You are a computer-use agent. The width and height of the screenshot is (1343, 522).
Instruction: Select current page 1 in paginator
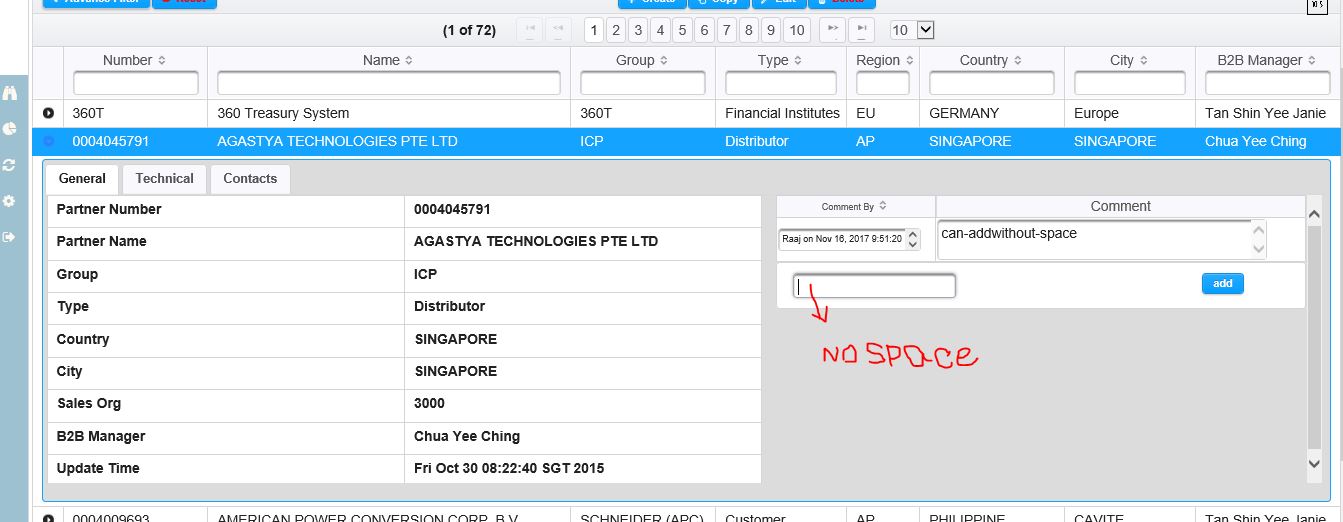tap(594, 30)
